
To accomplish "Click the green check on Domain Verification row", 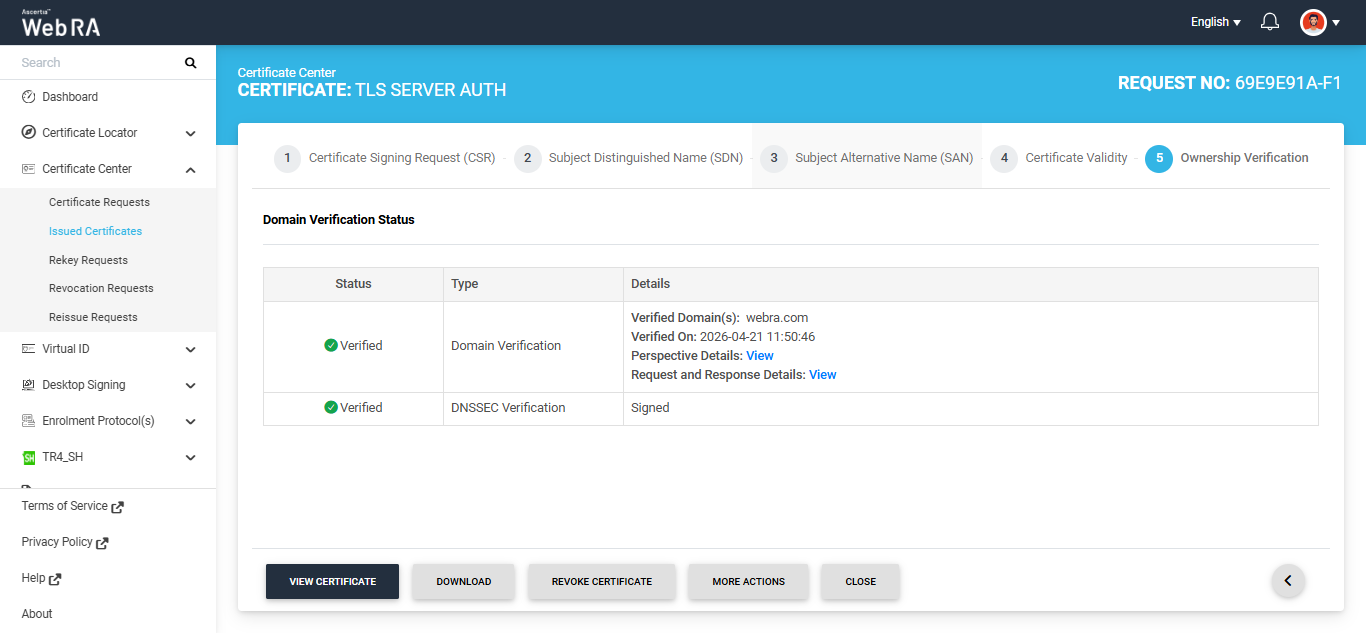I will coord(331,345).
